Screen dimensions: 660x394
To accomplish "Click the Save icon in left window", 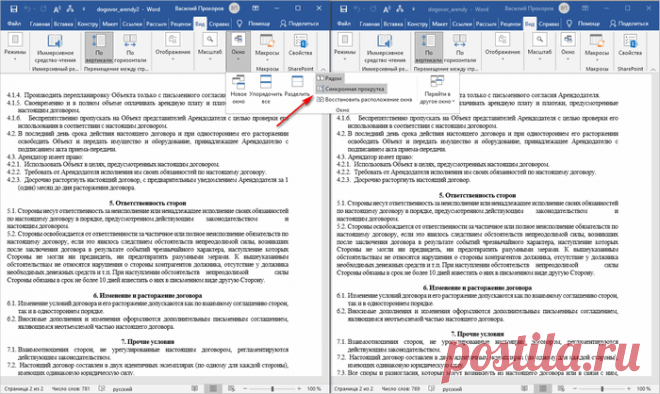I will point(13,9).
